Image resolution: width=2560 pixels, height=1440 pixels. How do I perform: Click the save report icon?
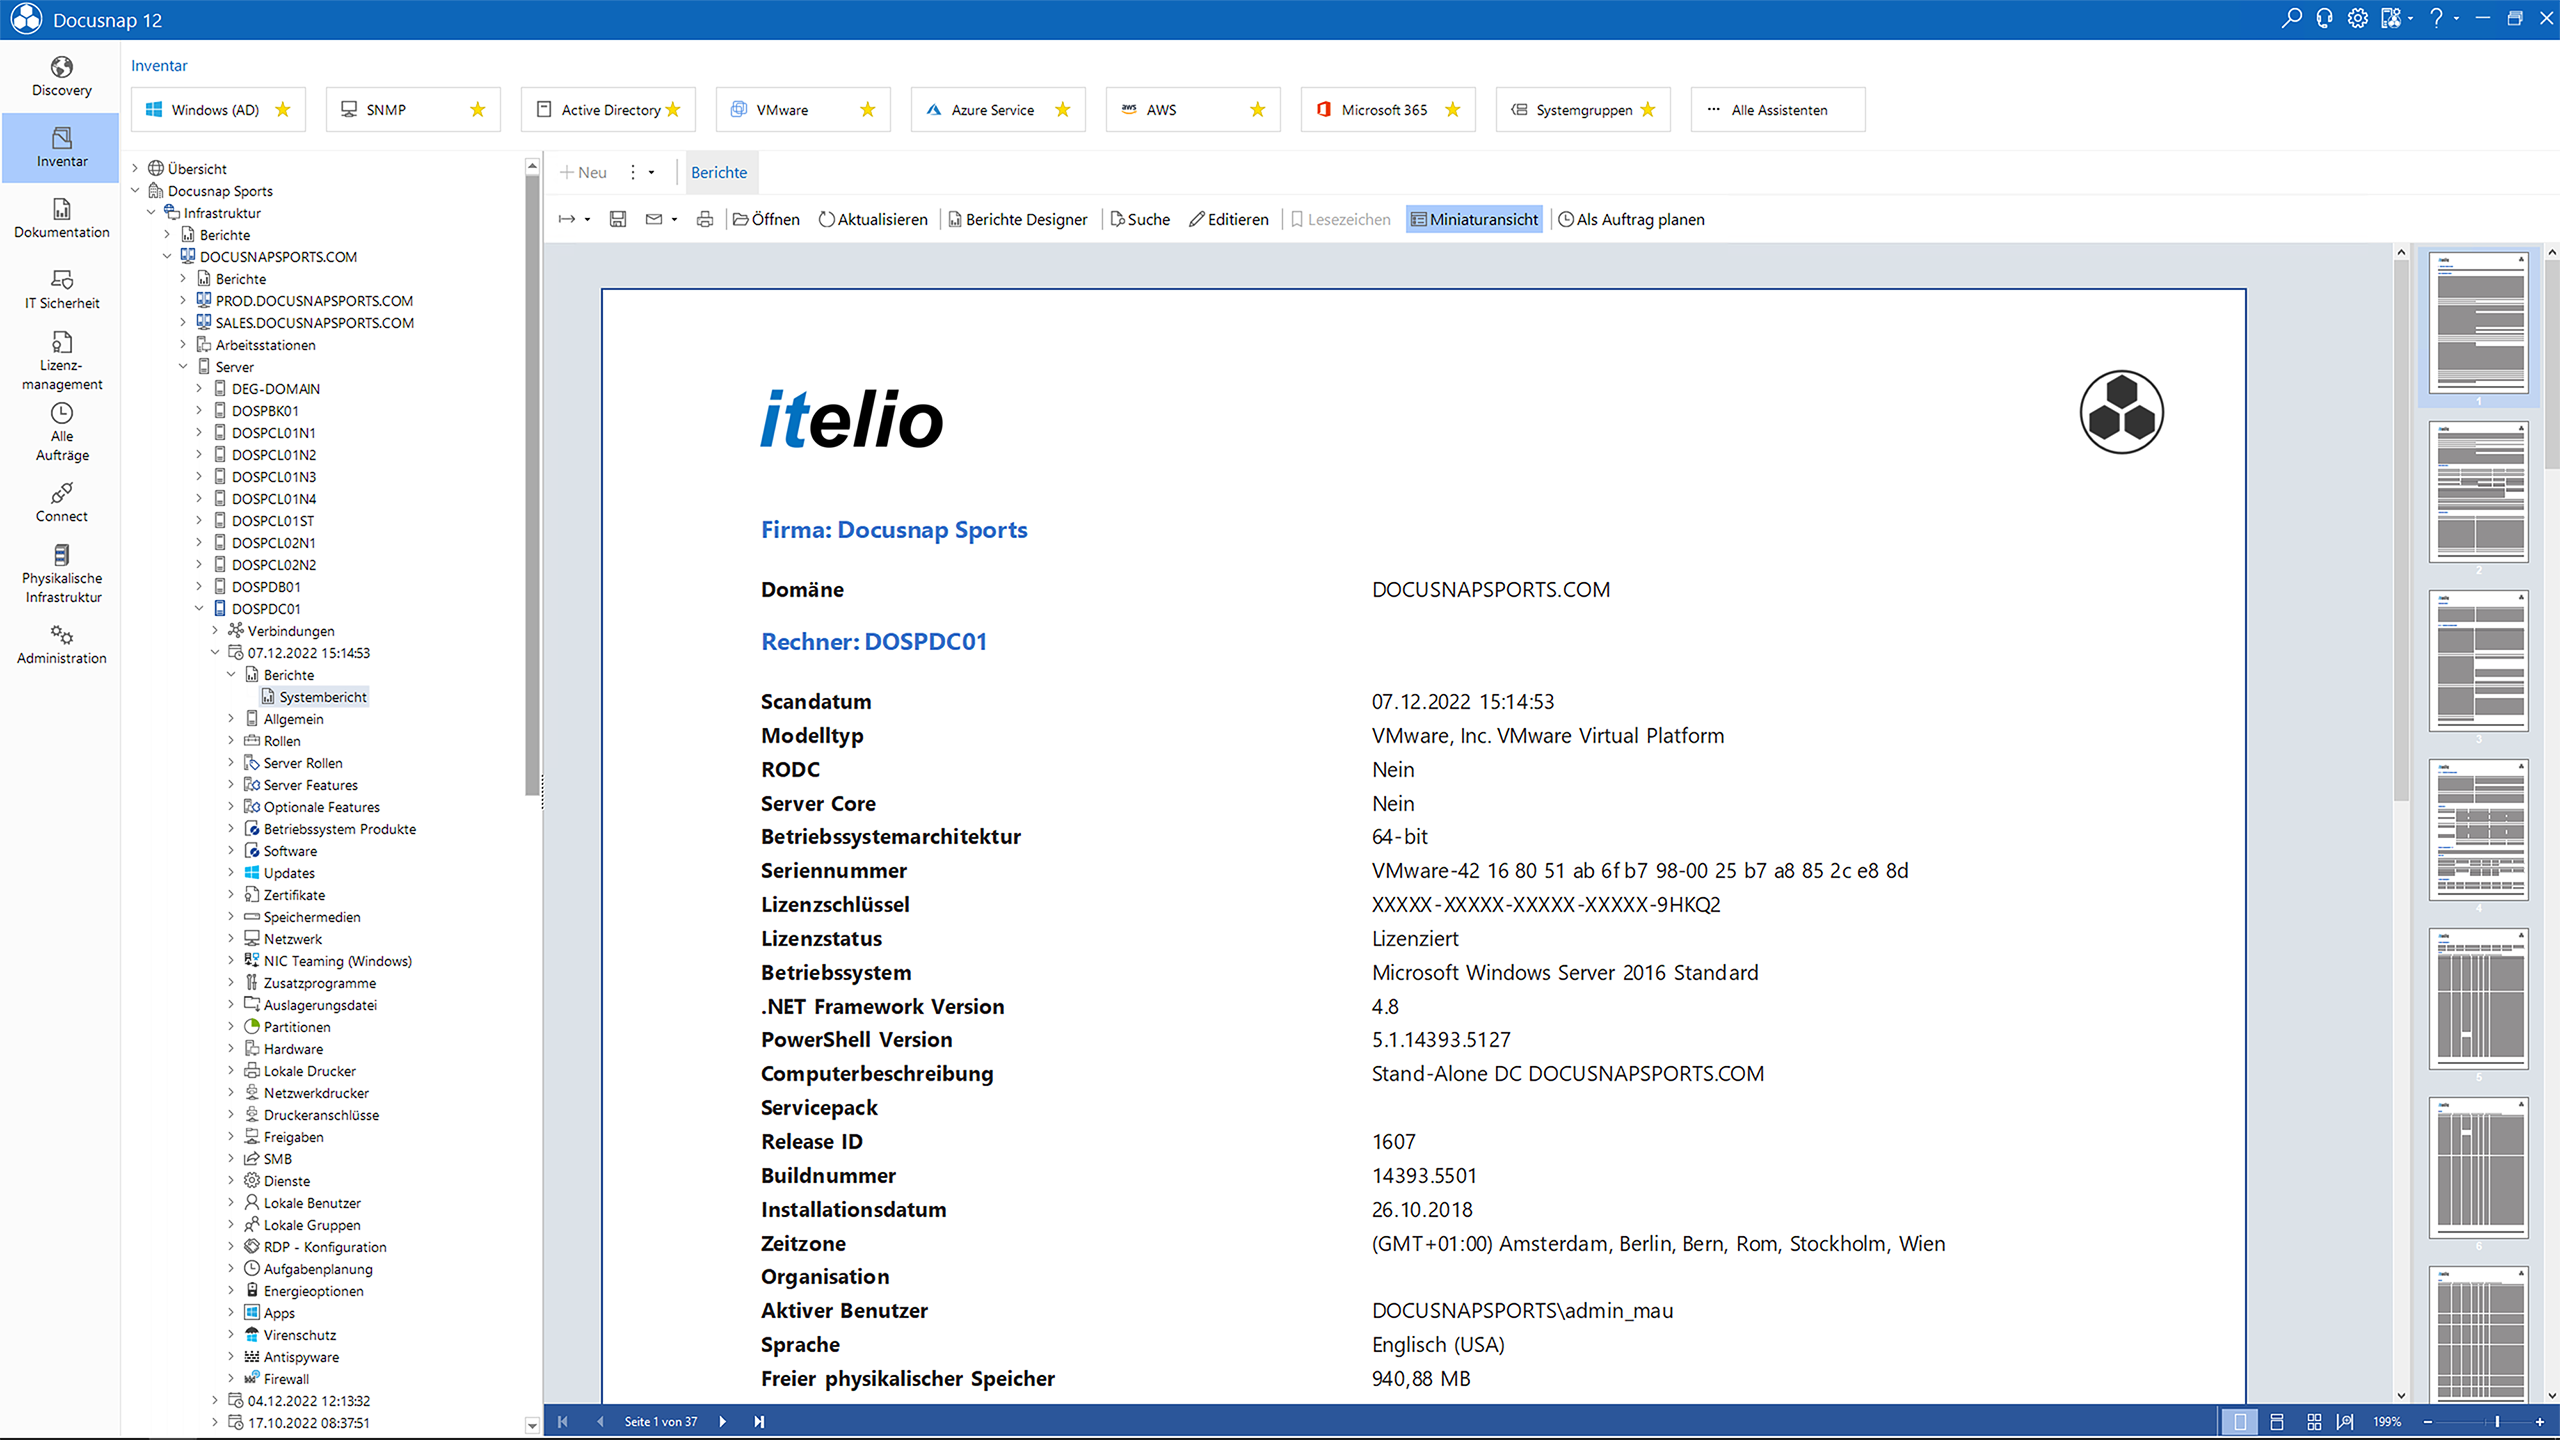pos(618,219)
